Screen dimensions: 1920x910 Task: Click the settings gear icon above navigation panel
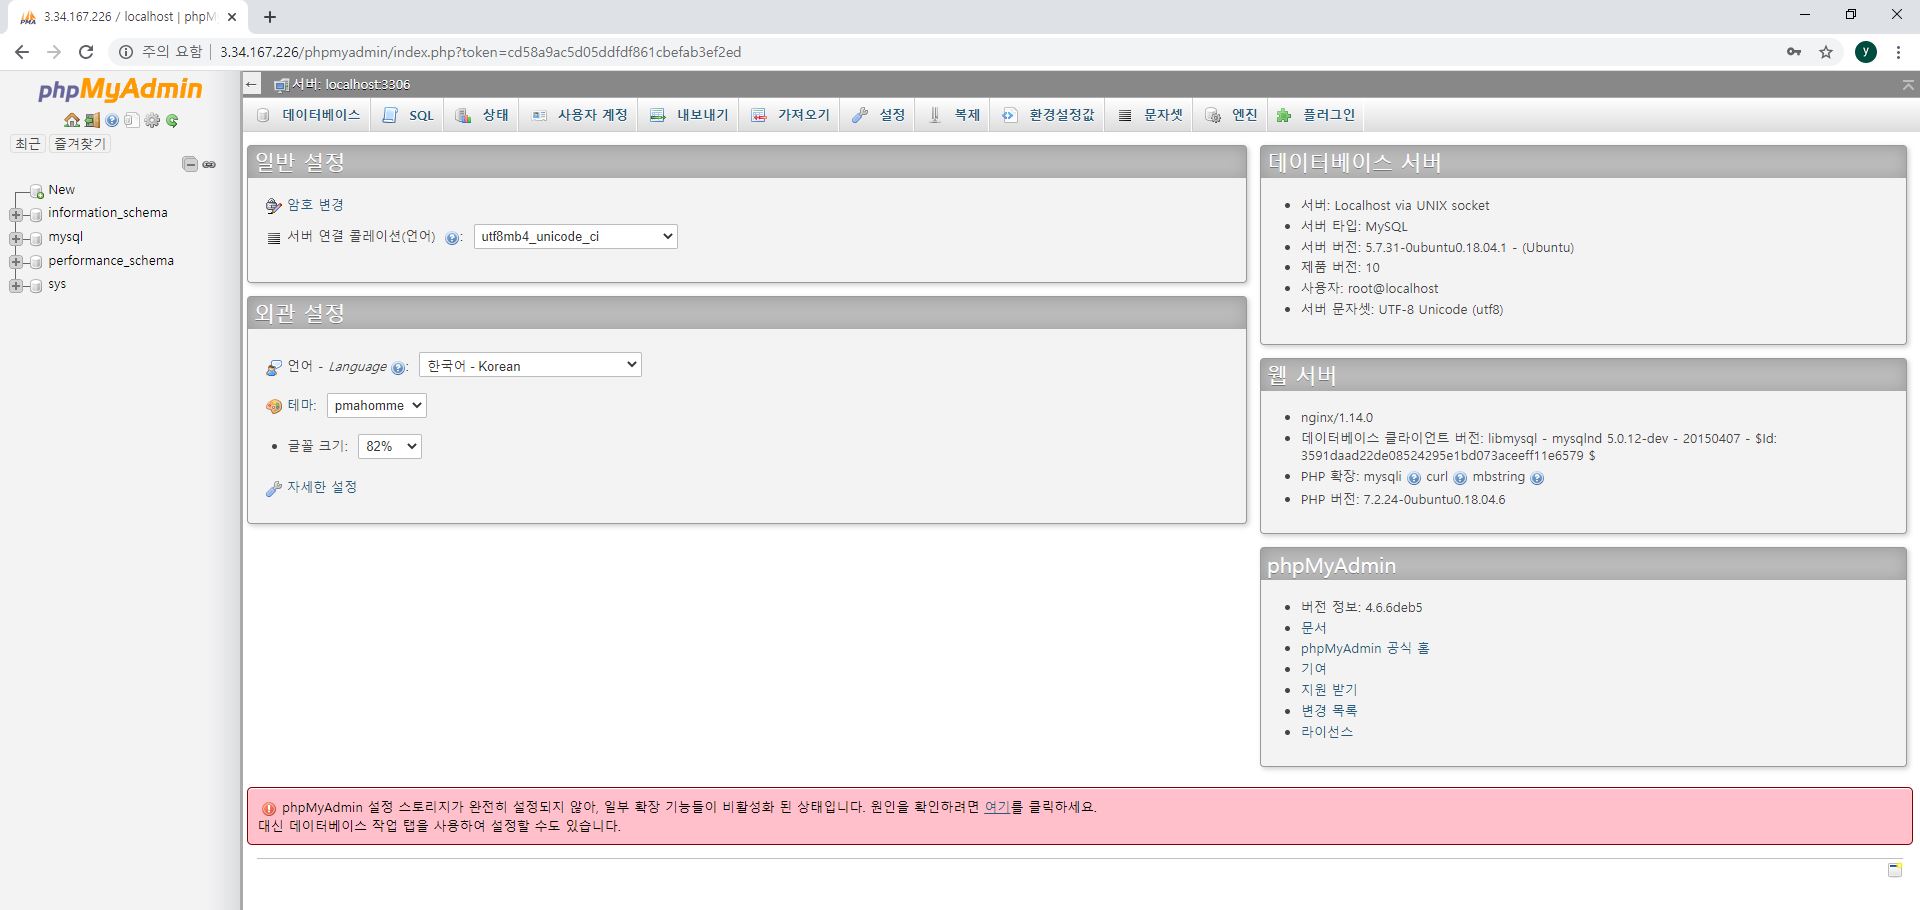tap(152, 120)
